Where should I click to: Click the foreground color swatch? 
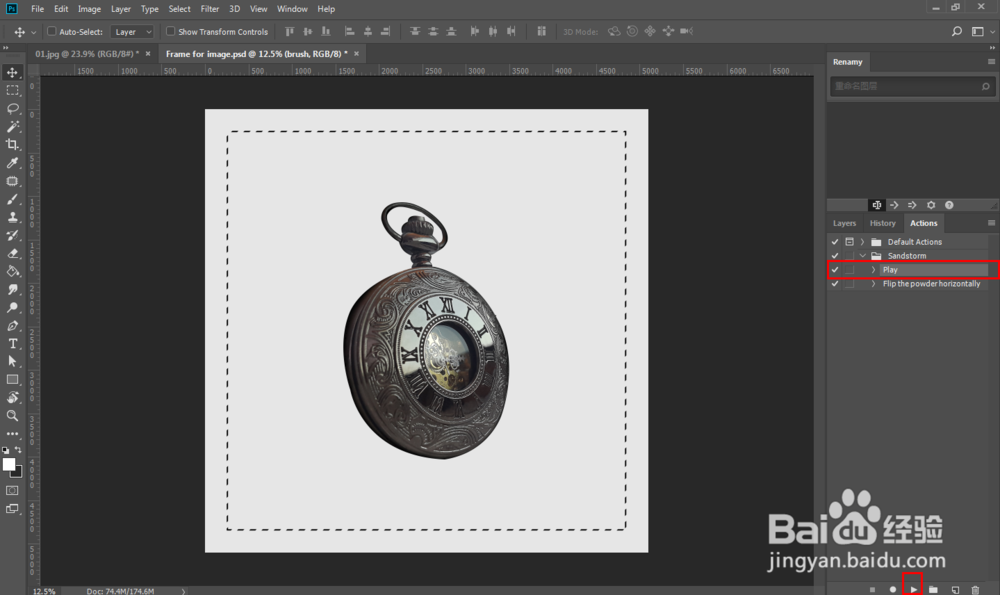pyautogui.click(x=9, y=464)
